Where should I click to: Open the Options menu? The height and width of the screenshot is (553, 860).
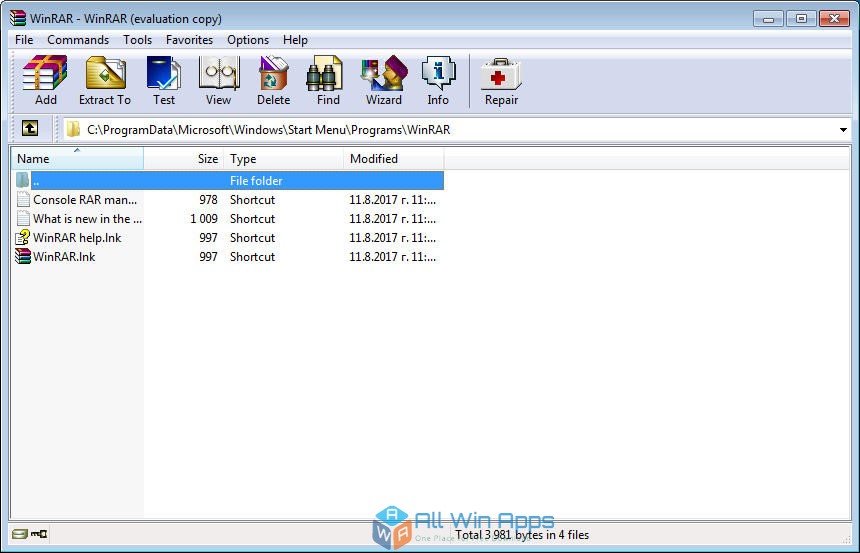coord(248,40)
